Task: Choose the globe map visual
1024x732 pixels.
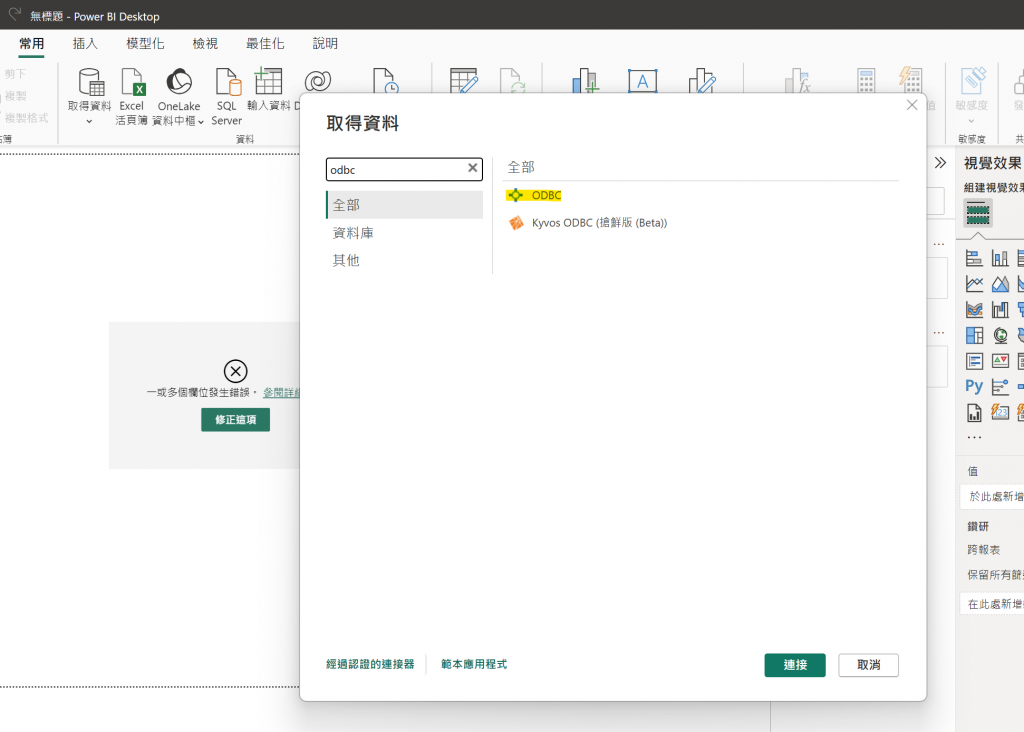Action: [1000, 335]
